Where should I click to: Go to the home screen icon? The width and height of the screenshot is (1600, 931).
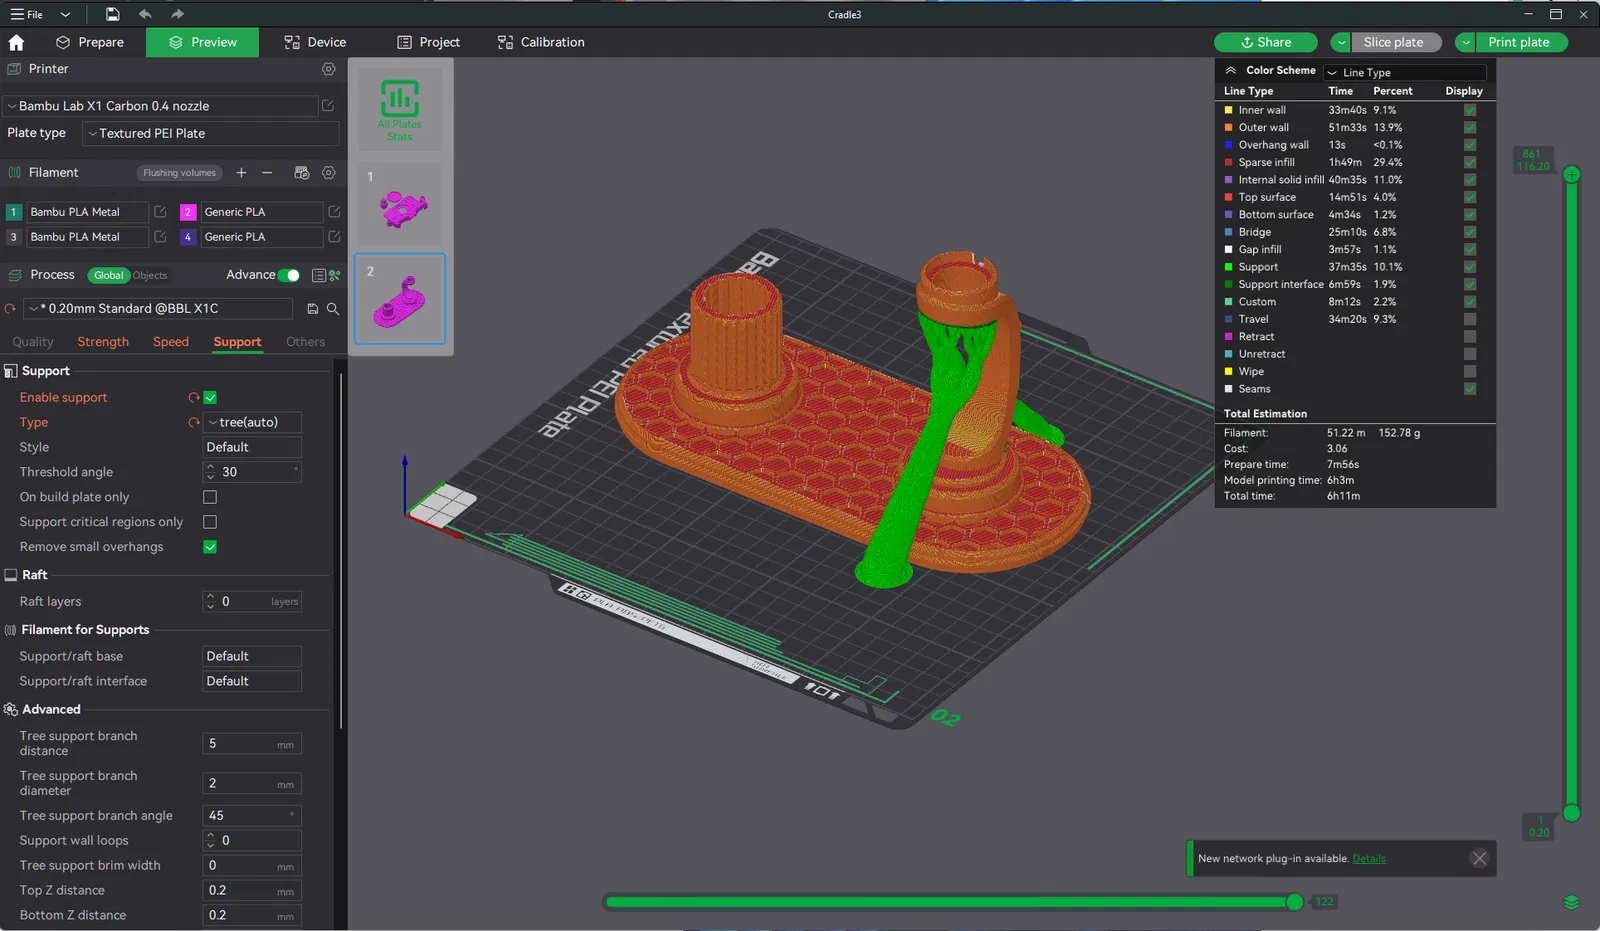pos(16,42)
